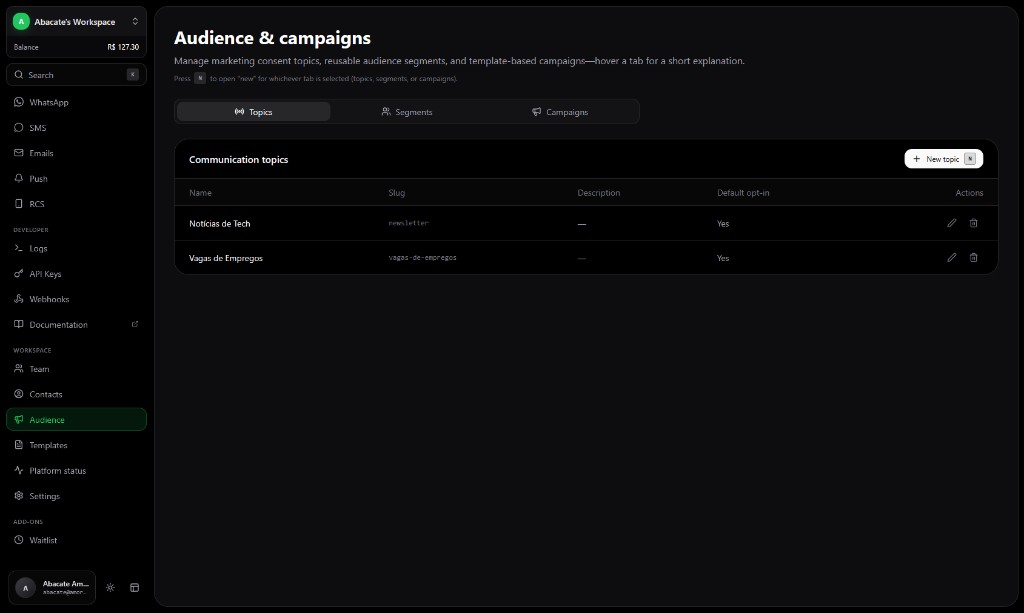View Platform status page
Viewport: 1024px width, 613px height.
pyautogui.click(x=57, y=470)
